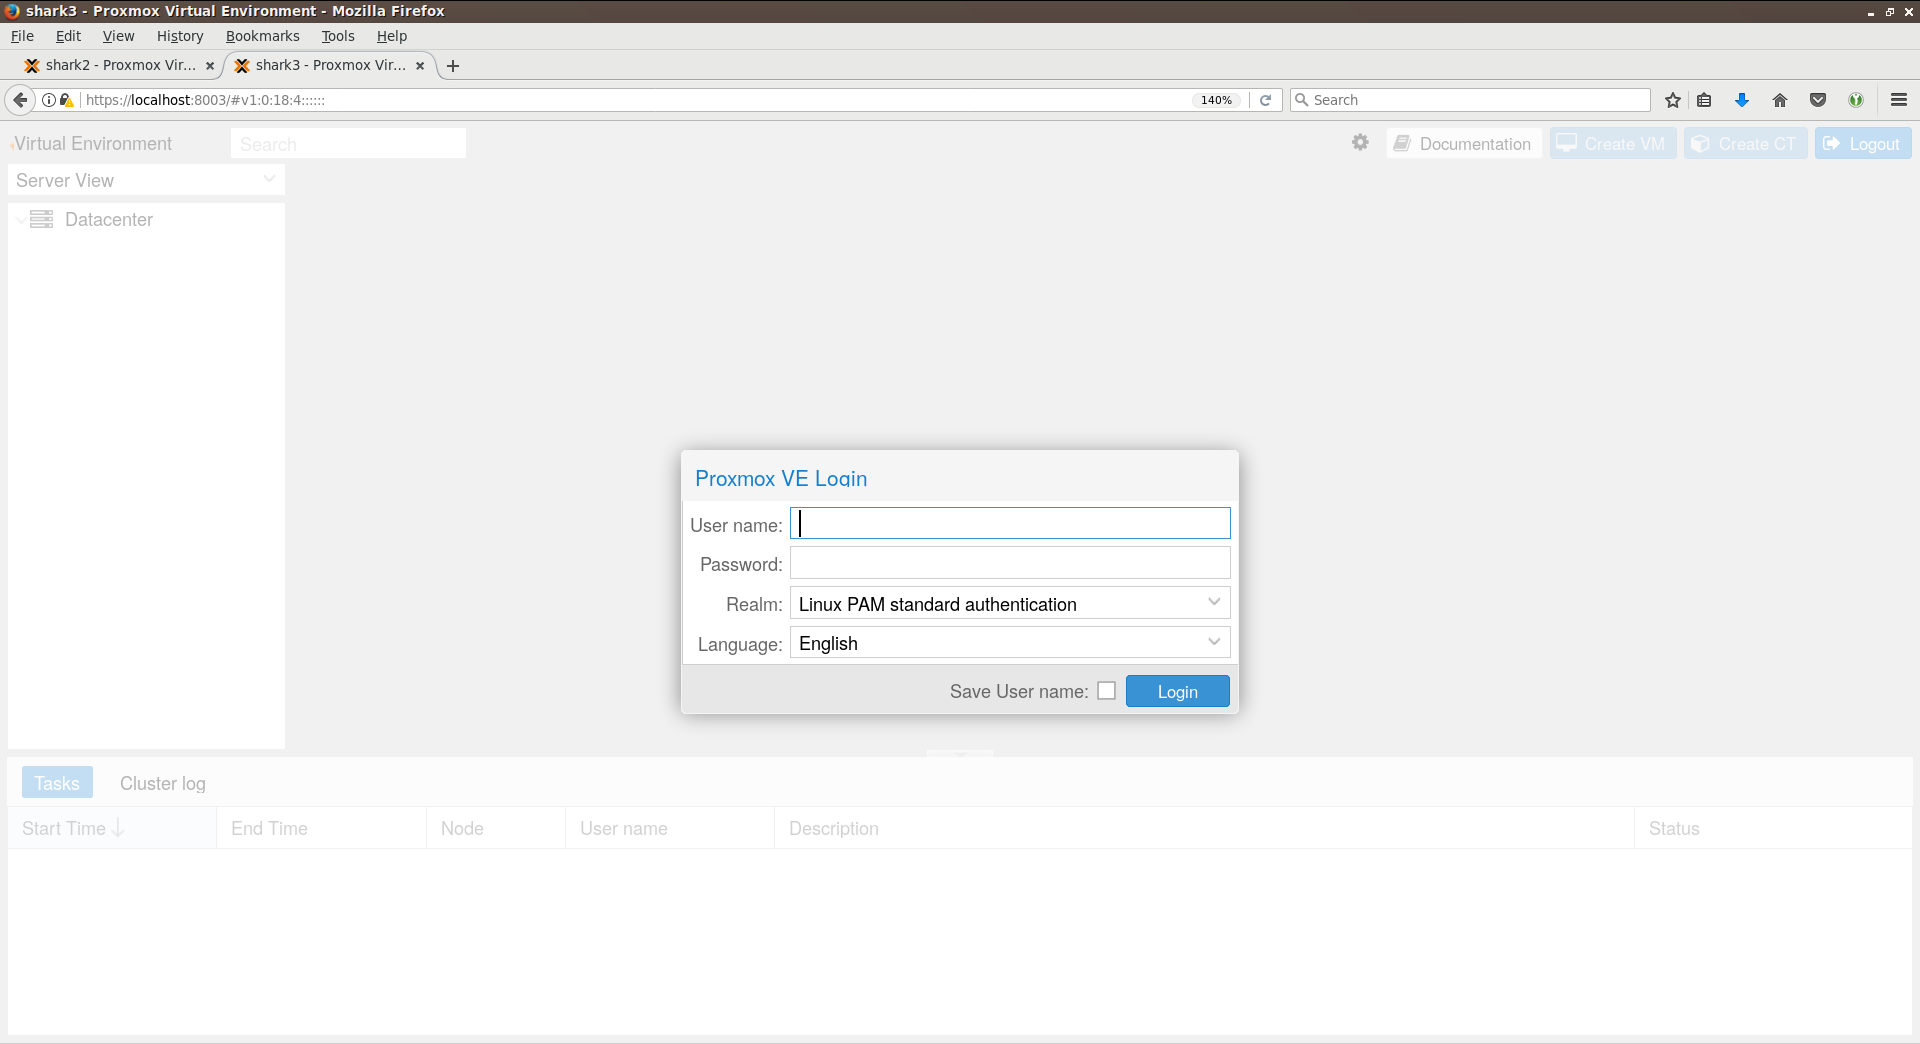Click the insecure connection padlock warning icon

pyautogui.click(x=67, y=100)
